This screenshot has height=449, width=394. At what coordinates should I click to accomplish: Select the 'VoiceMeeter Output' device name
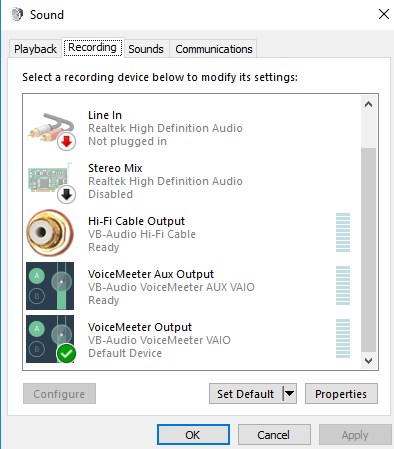[140, 327]
